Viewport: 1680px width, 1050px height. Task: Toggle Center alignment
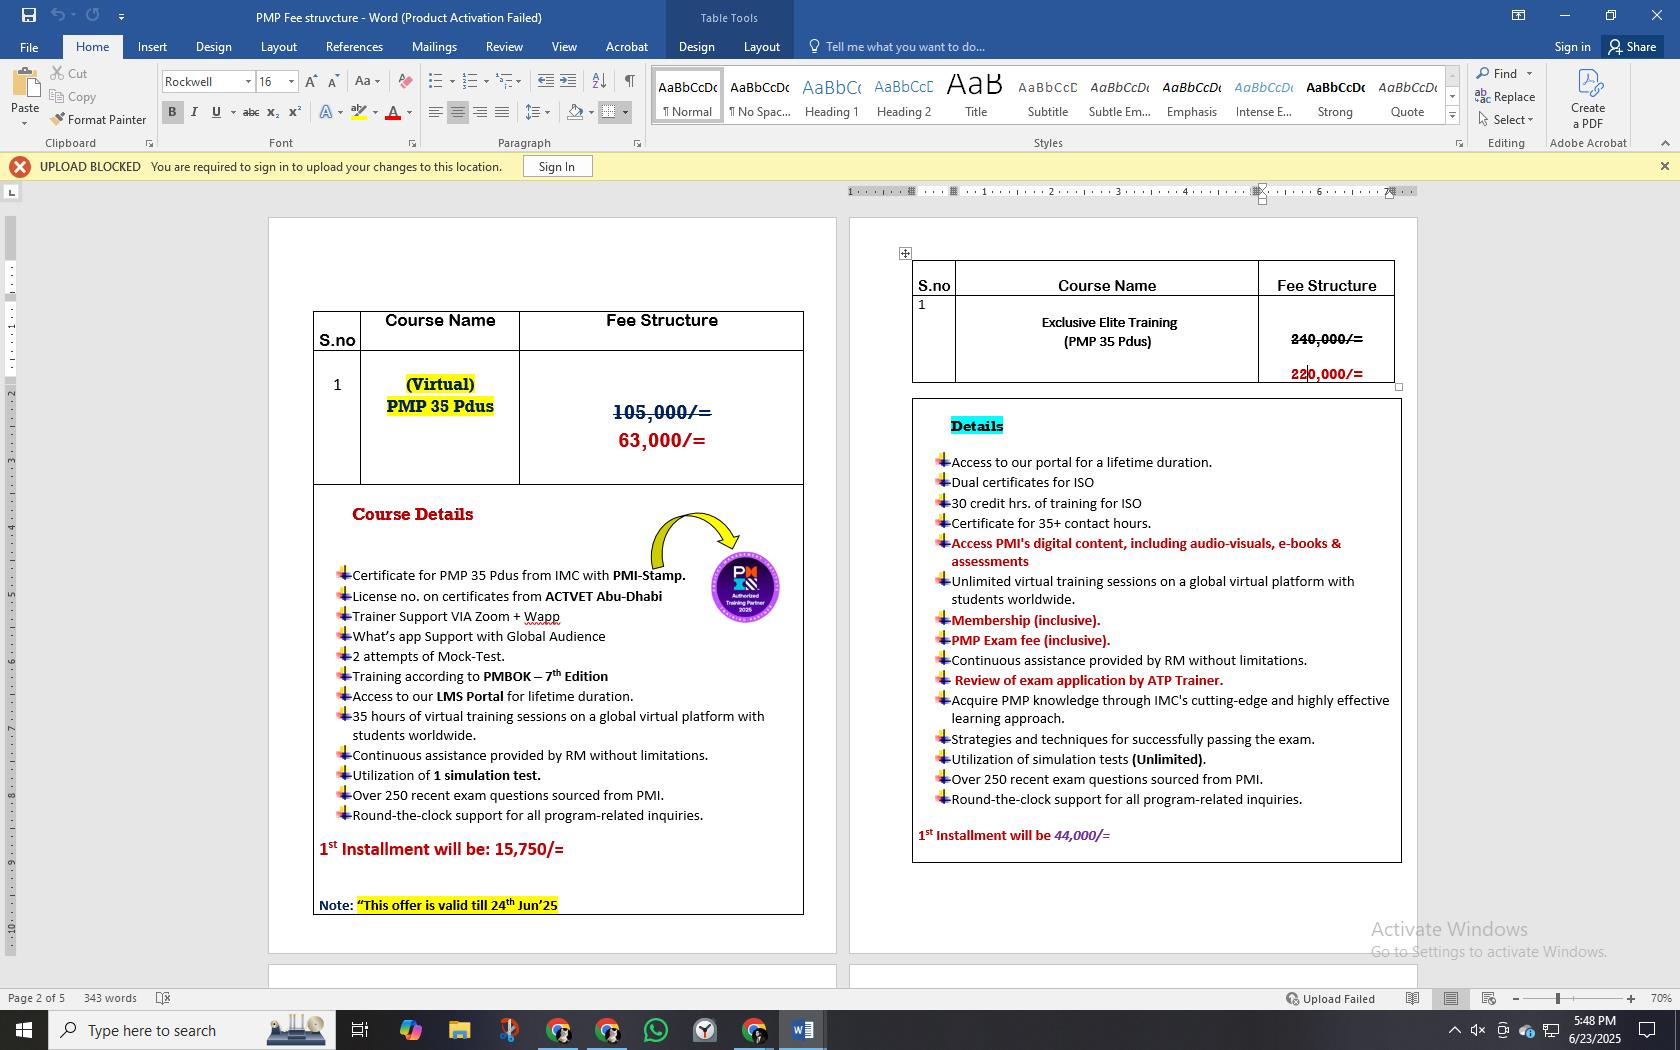[x=458, y=112]
